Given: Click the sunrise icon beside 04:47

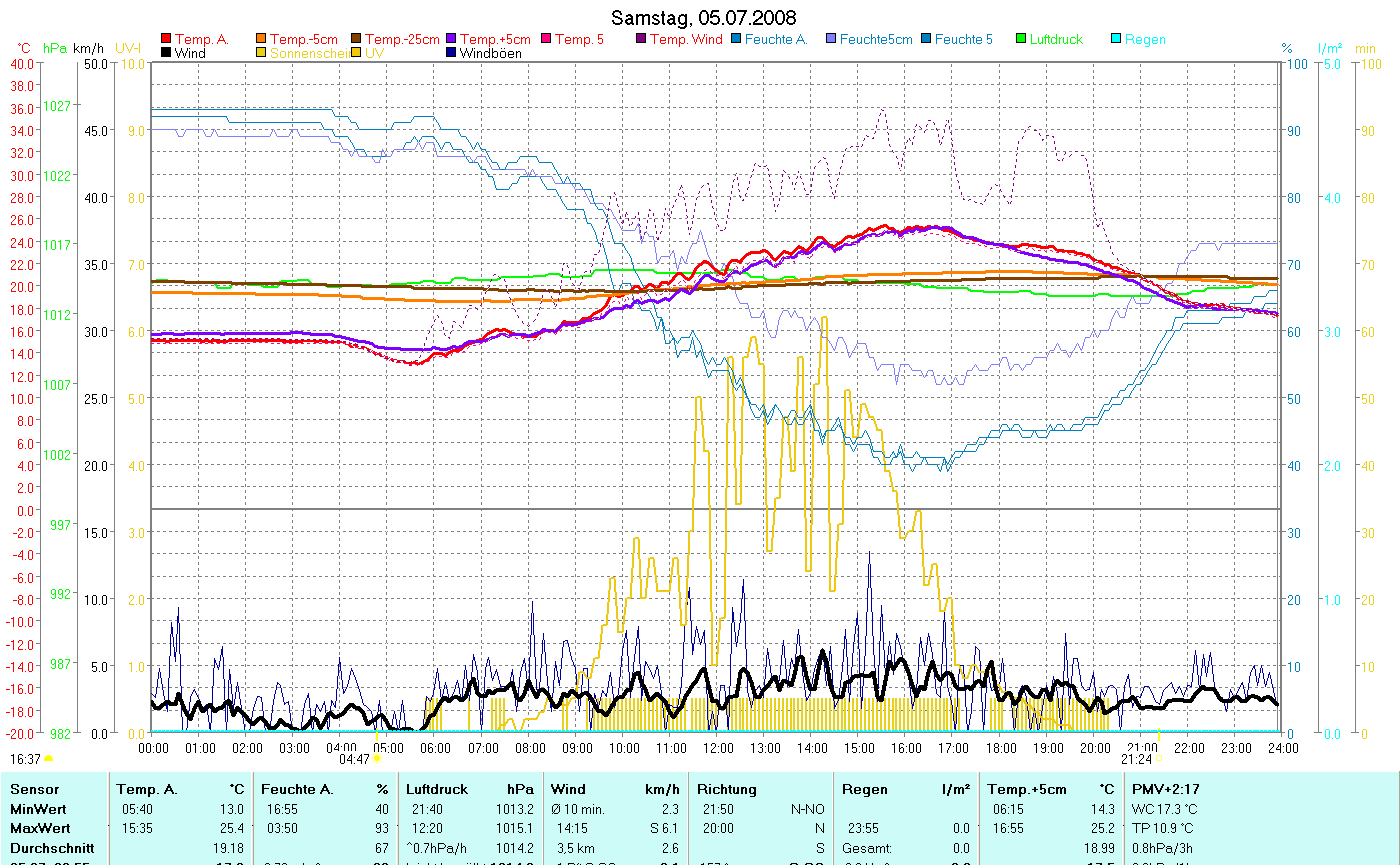Looking at the screenshot, I should click(x=377, y=760).
